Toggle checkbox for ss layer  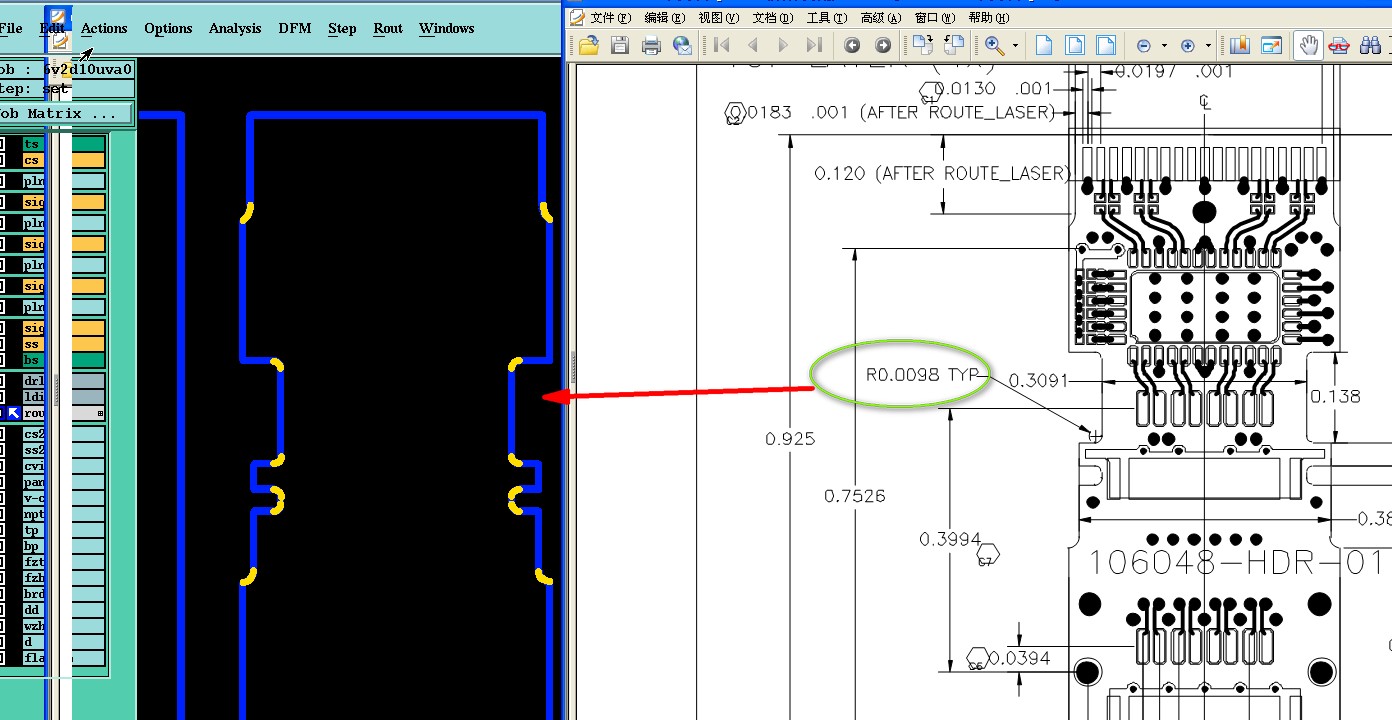pos(2,344)
